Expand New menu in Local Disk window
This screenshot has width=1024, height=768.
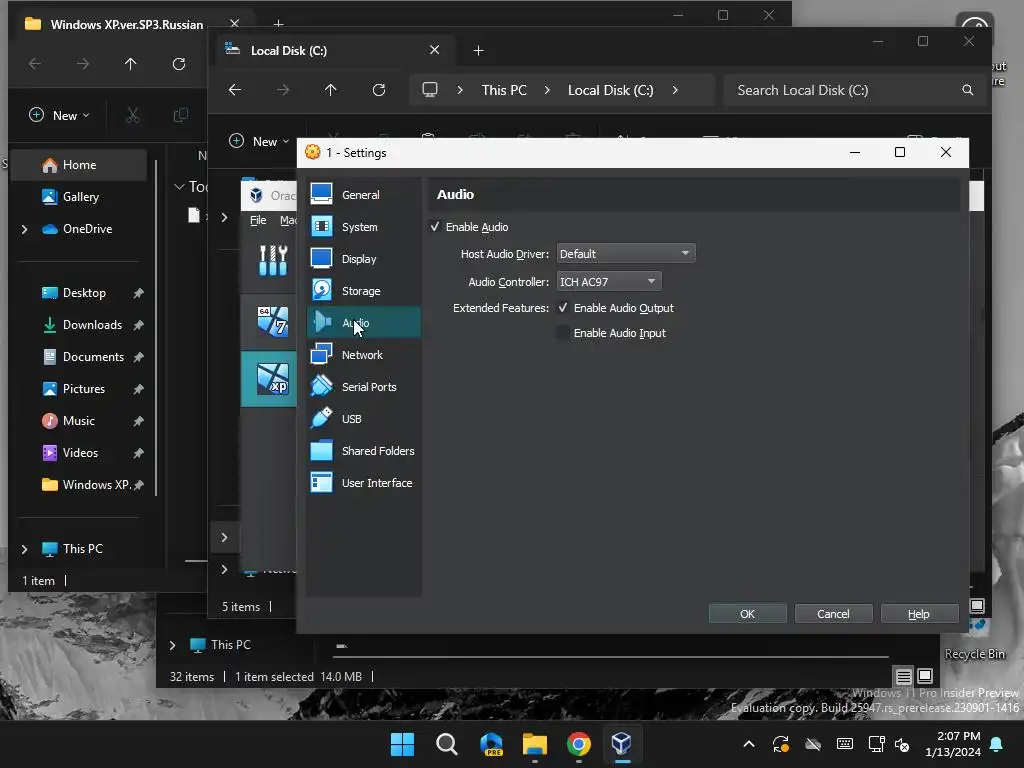click(x=259, y=141)
